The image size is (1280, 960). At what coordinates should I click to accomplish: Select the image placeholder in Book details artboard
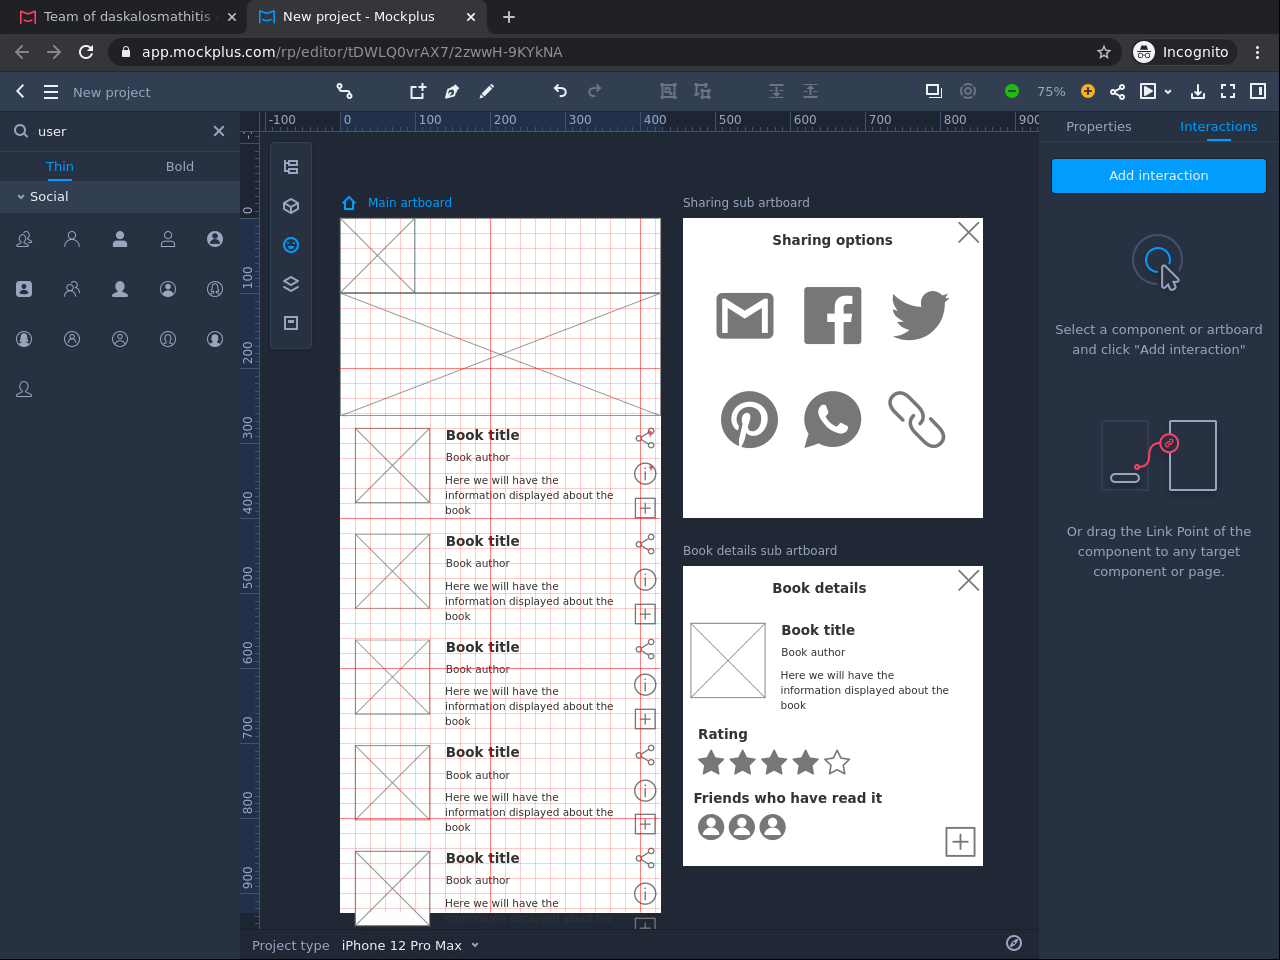point(728,661)
